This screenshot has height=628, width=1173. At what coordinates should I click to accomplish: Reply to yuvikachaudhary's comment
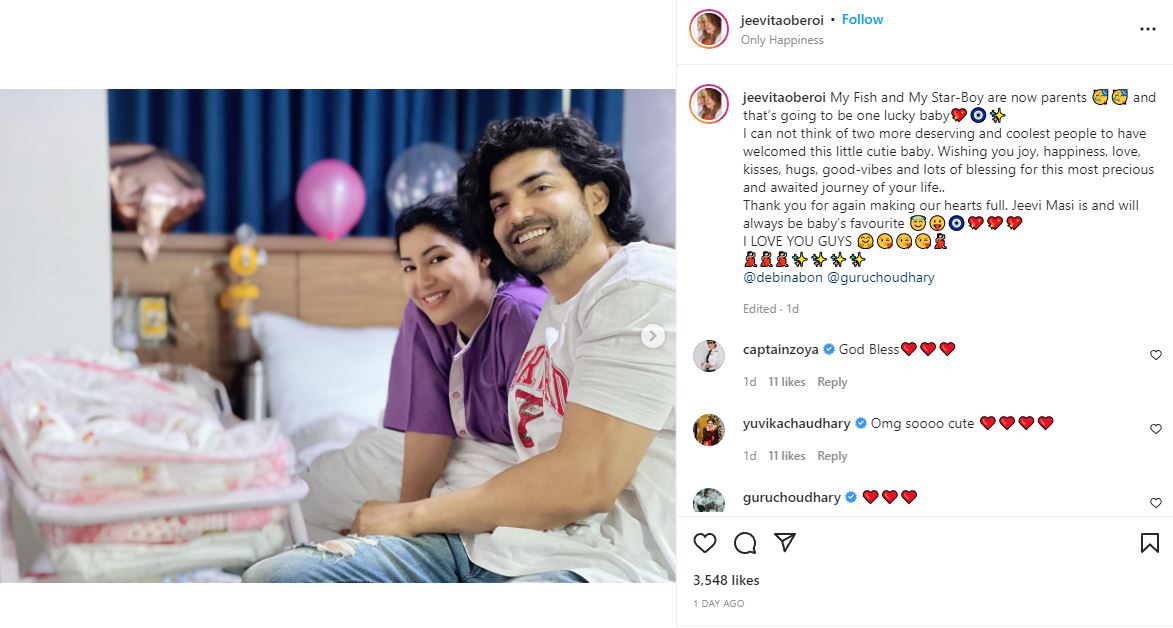point(832,456)
